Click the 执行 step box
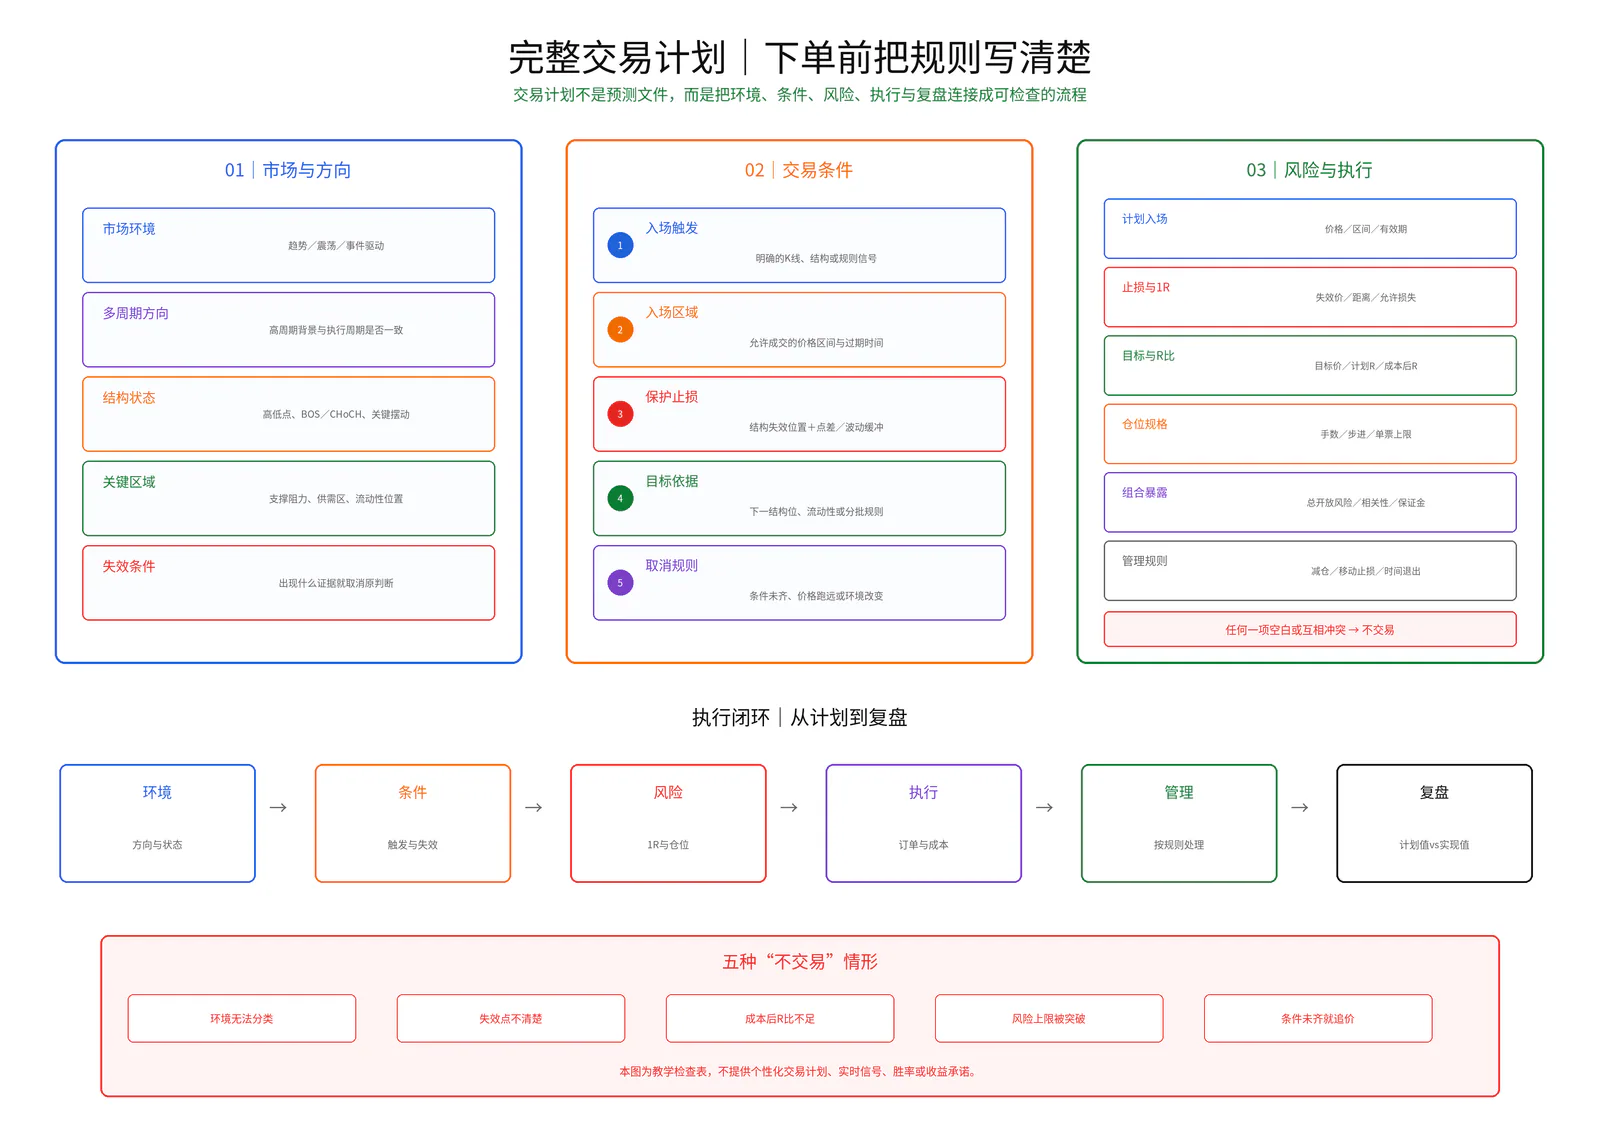This screenshot has height=1131, width=1600. [924, 823]
